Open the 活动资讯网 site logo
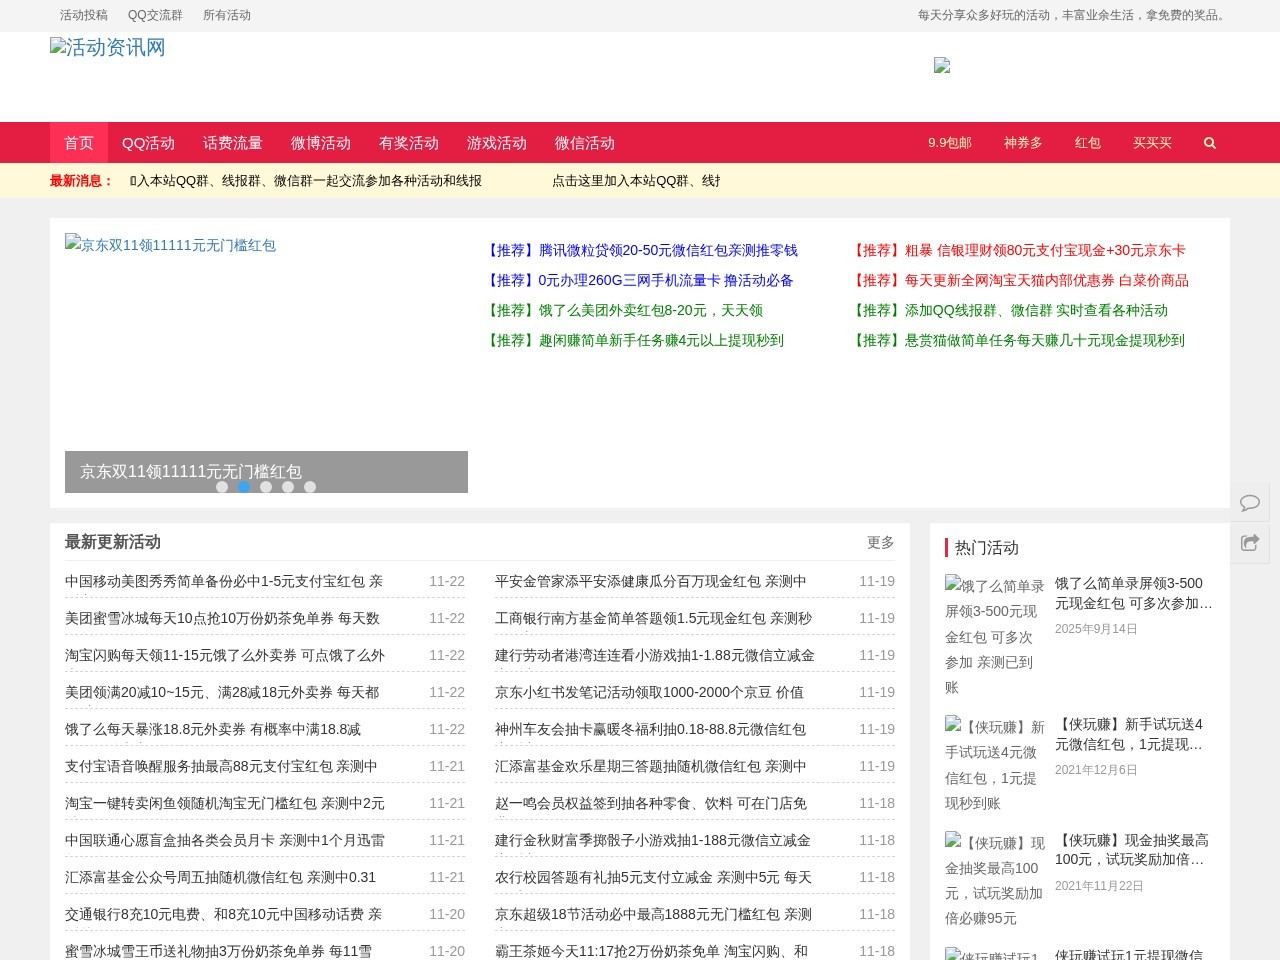The image size is (1280, 960). point(108,48)
